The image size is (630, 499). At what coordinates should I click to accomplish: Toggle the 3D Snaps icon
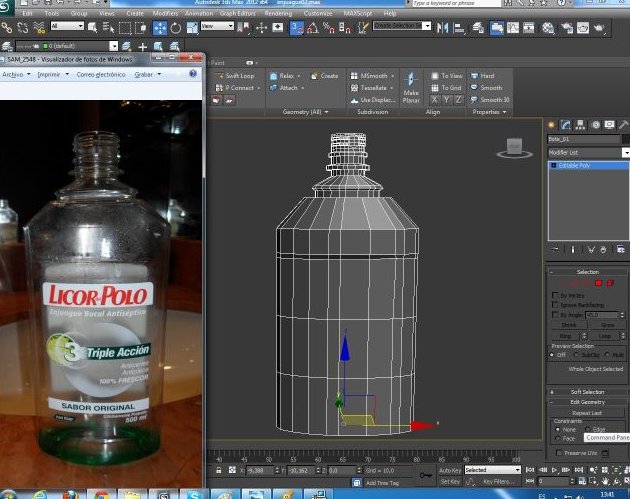(x=297, y=28)
